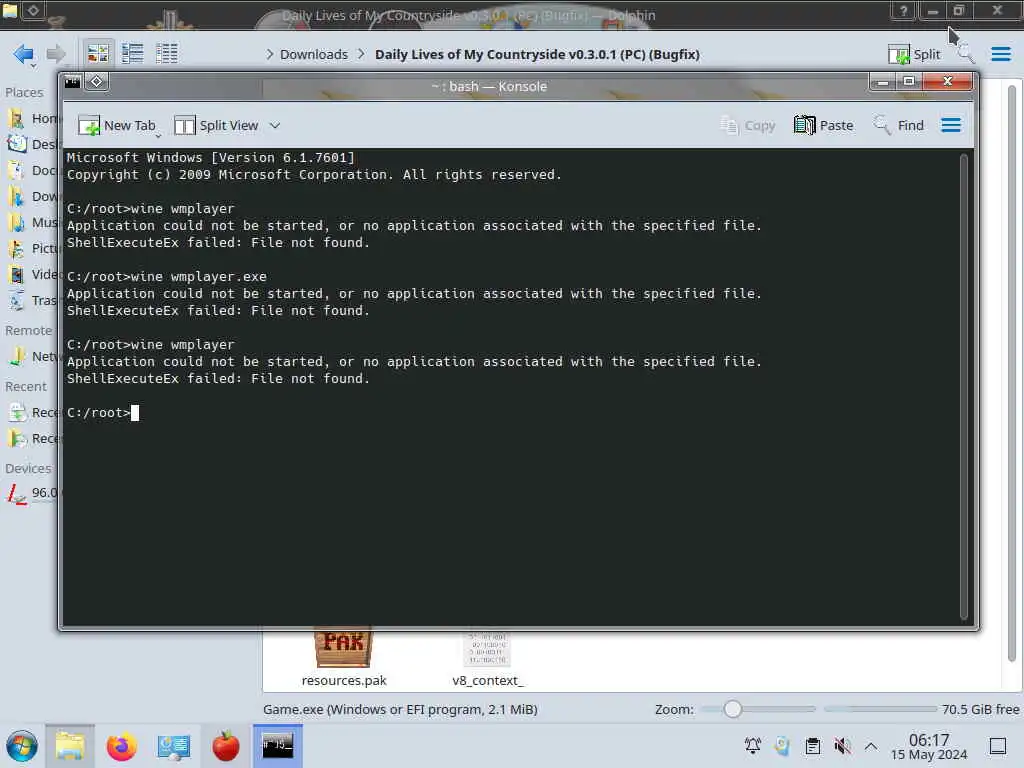Open Dolphin search magnifier
This screenshot has height=768, width=1024.
pos(965,54)
